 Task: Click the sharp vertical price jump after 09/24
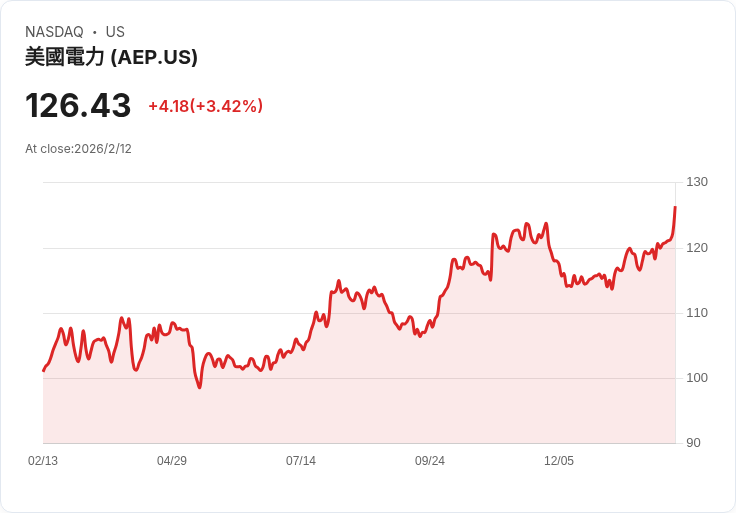tap(492, 255)
